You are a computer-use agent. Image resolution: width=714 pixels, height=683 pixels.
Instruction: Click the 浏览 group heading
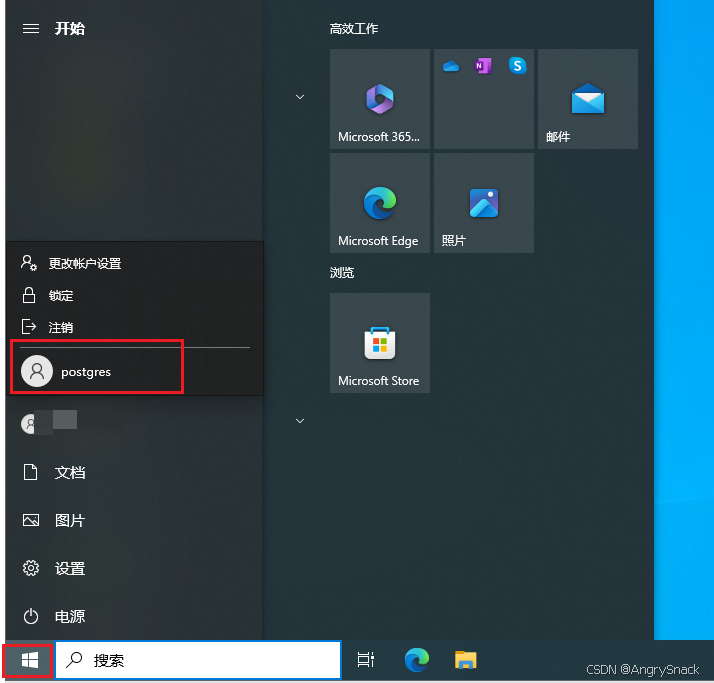[342, 273]
